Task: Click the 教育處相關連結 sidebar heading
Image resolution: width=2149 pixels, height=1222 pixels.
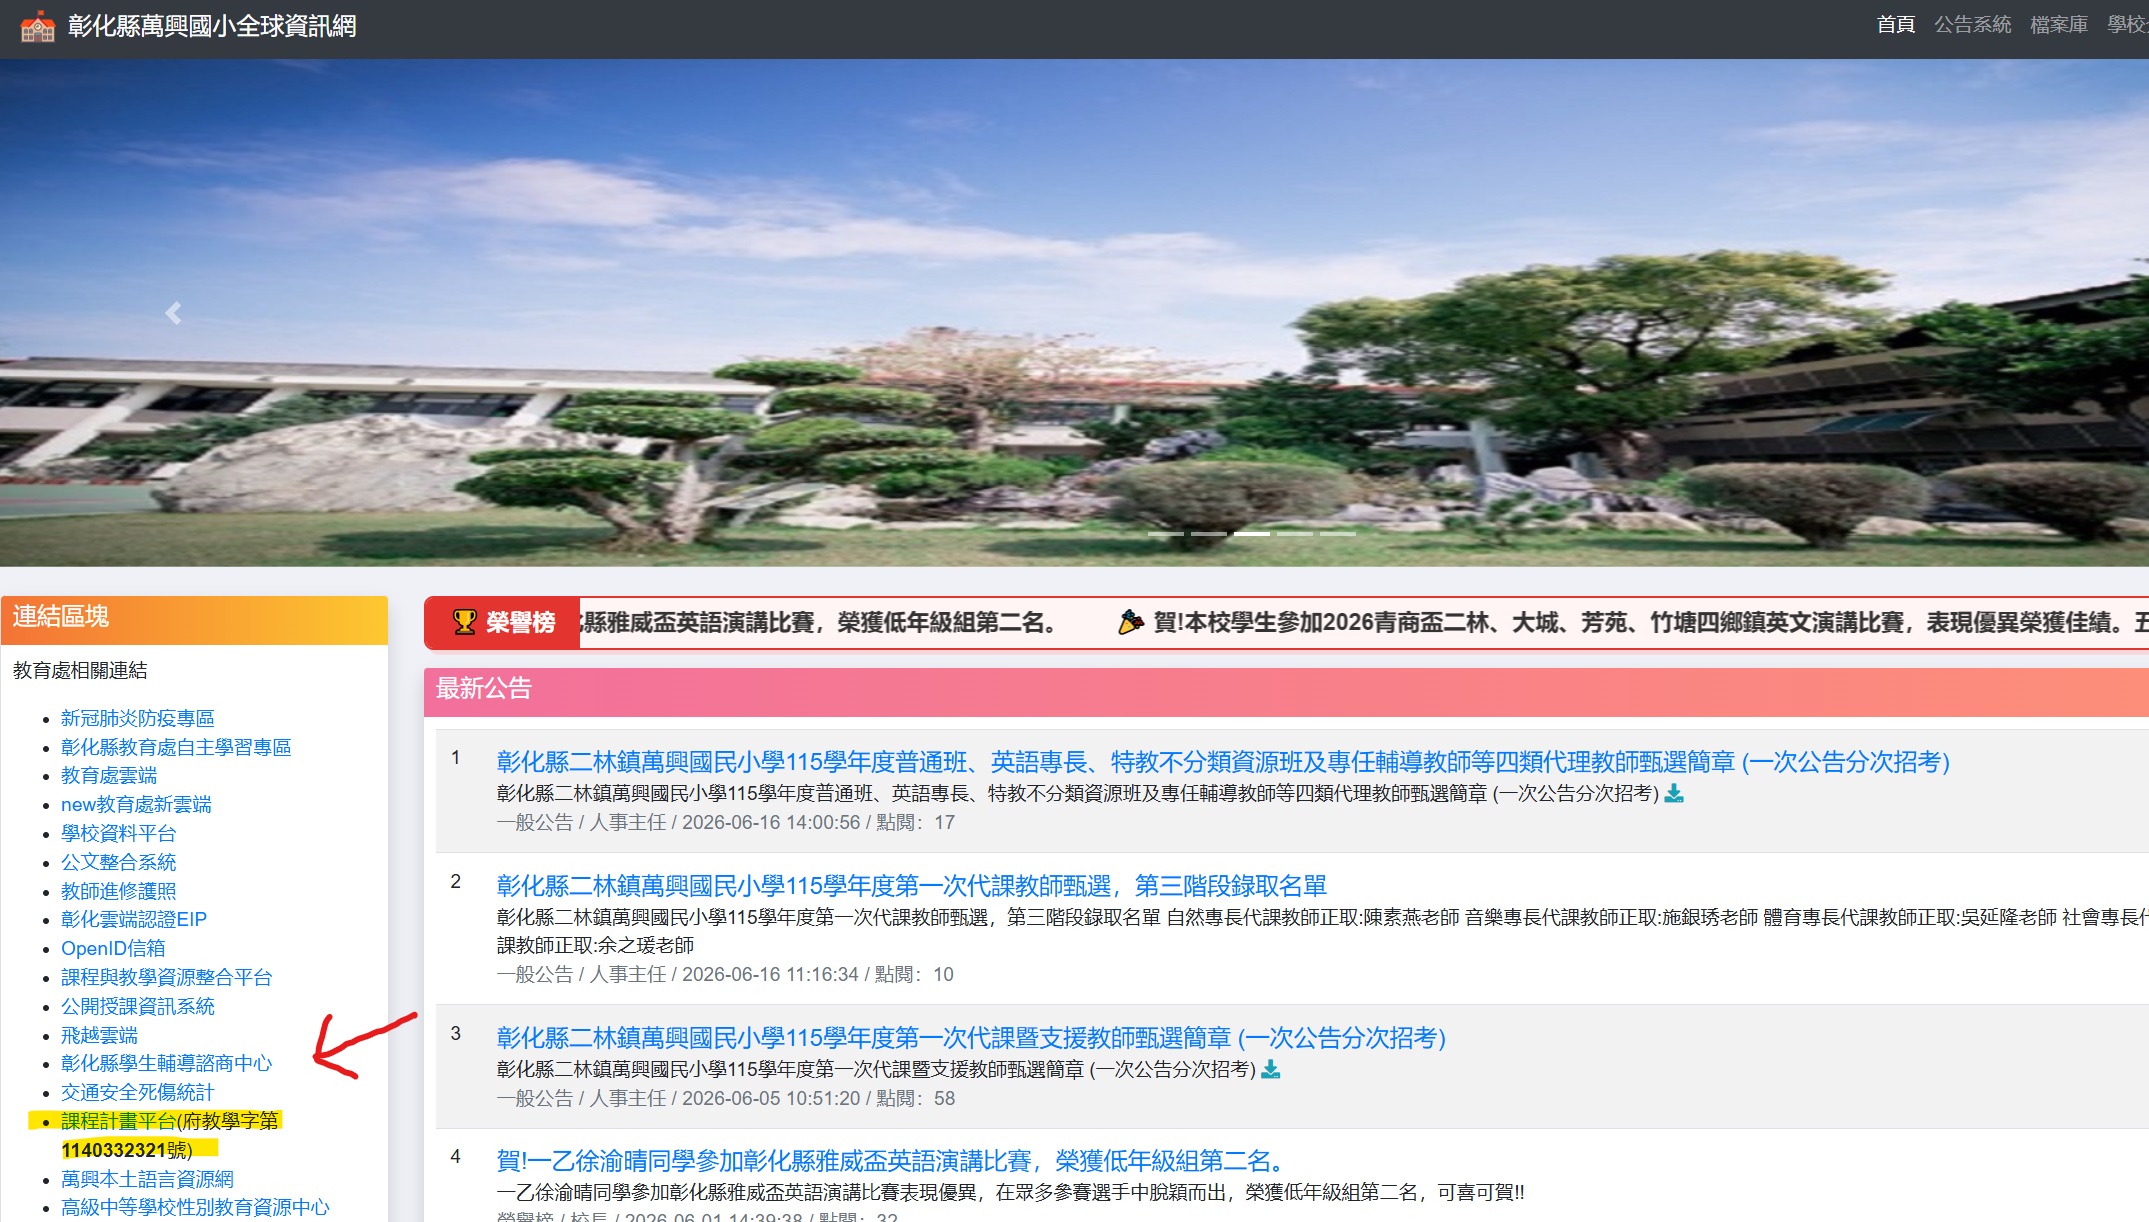Action: [x=80, y=670]
